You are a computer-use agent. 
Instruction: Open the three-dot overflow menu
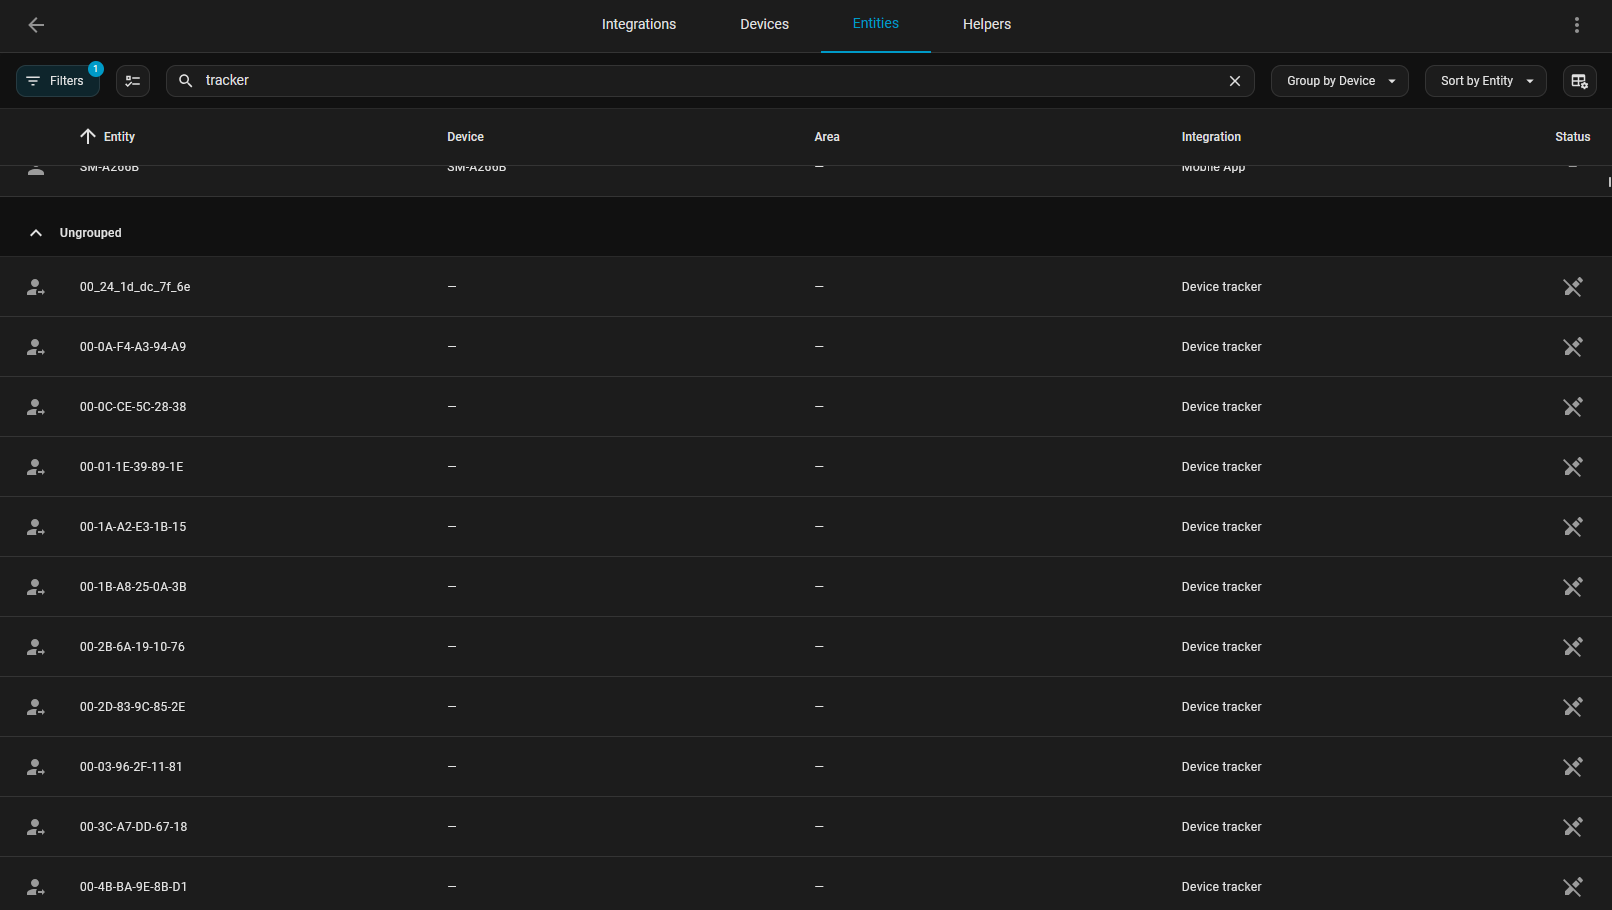tap(1576, 25)
